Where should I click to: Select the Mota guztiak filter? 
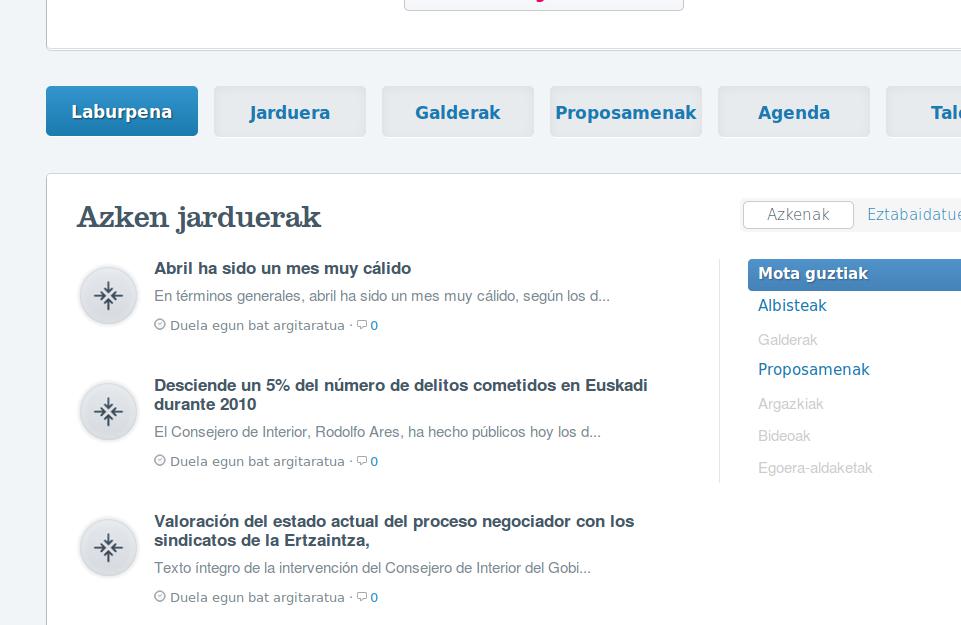[x=813, y=274]
